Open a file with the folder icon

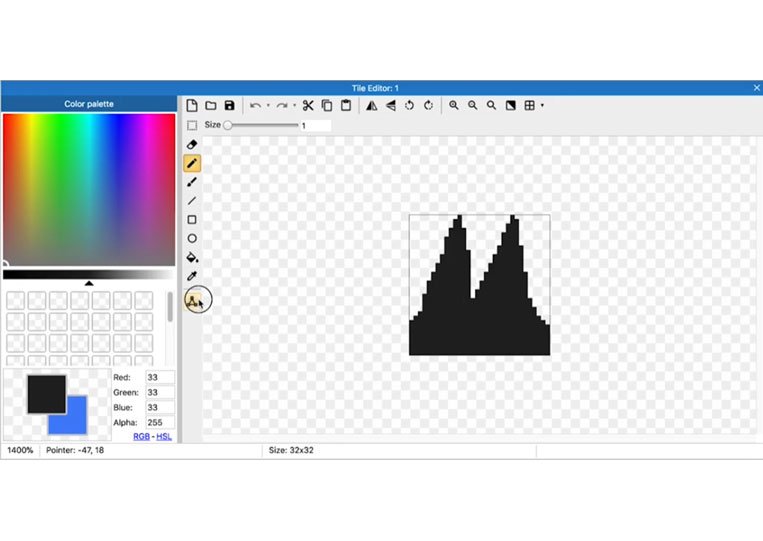click(211, 106)
